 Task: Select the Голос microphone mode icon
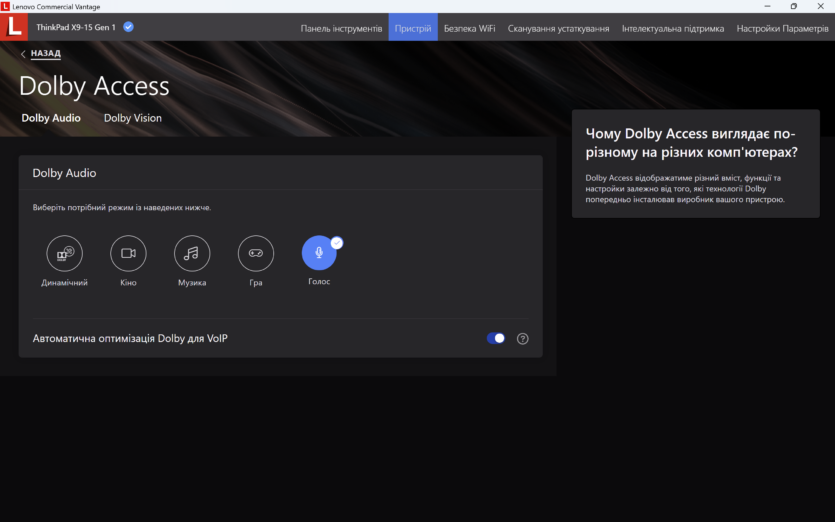[319, 252]
